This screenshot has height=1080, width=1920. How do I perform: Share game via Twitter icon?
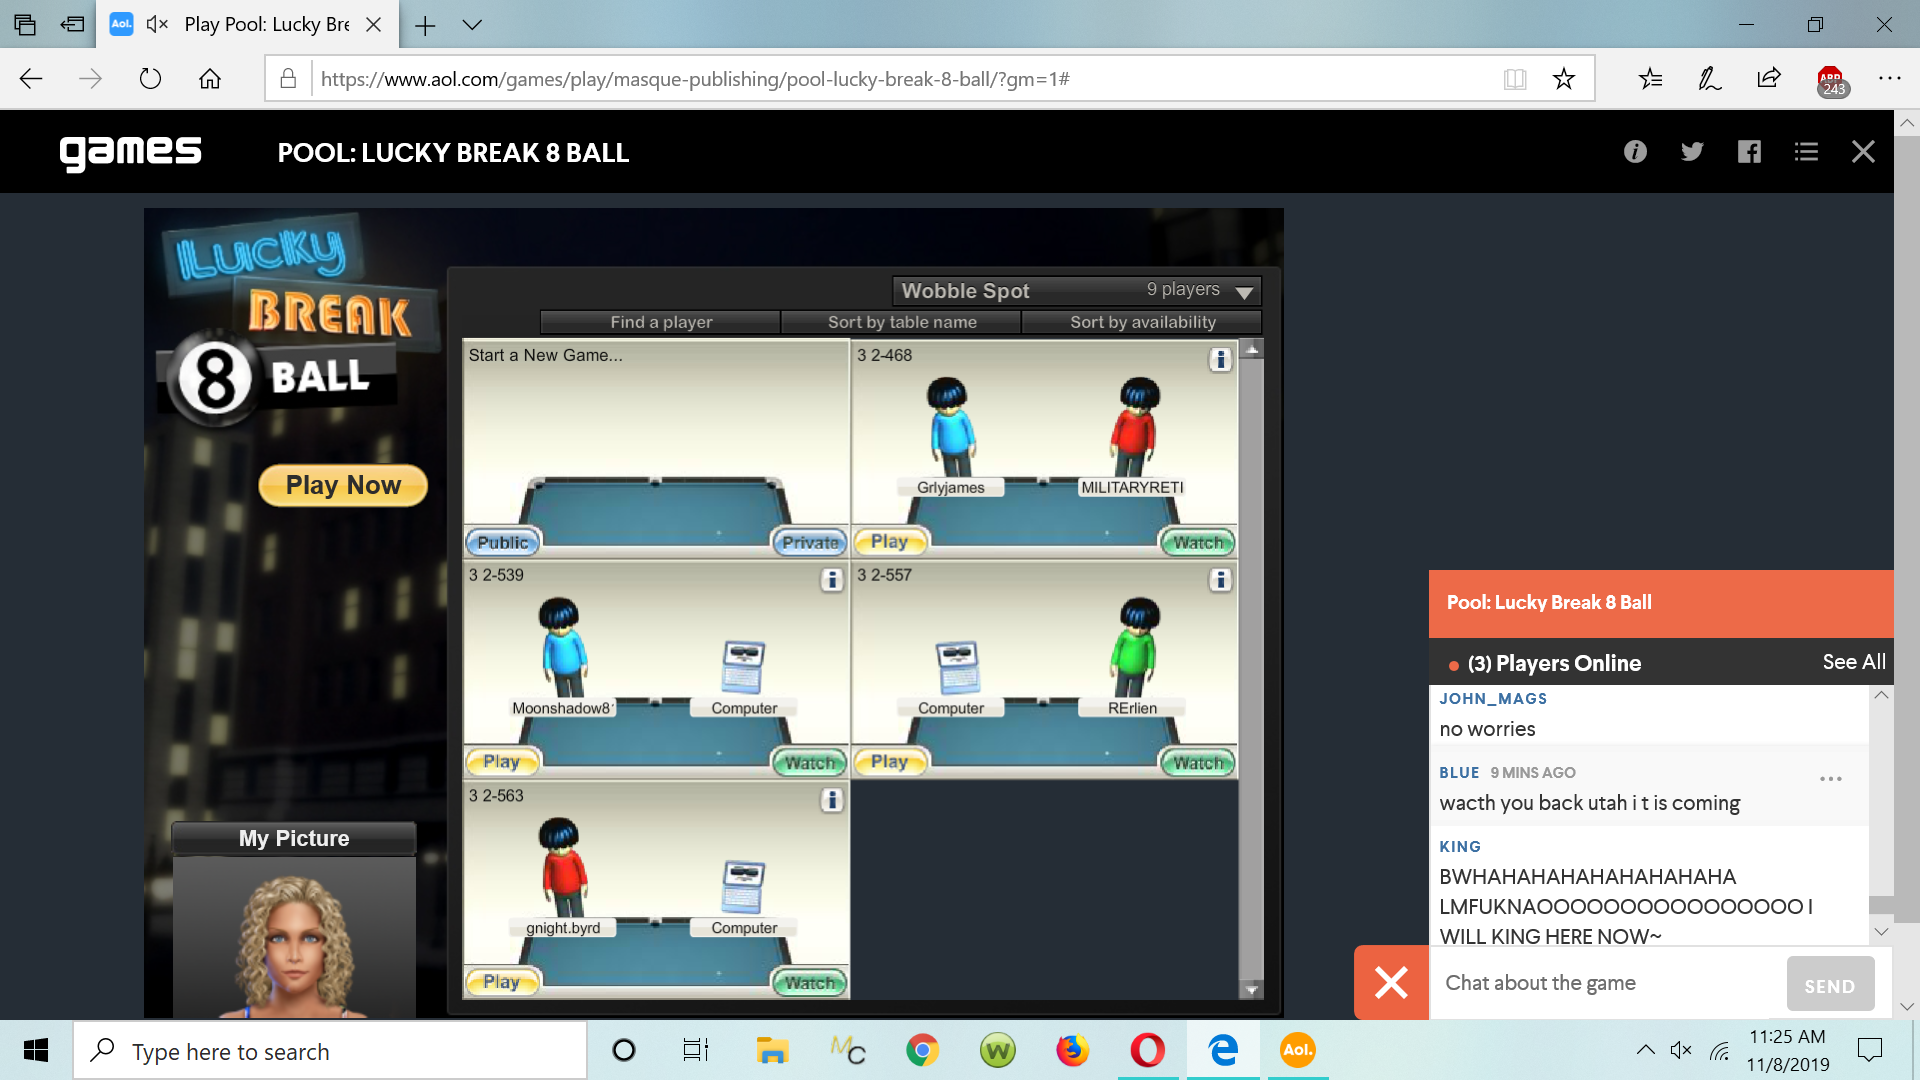click(1692, 152)
